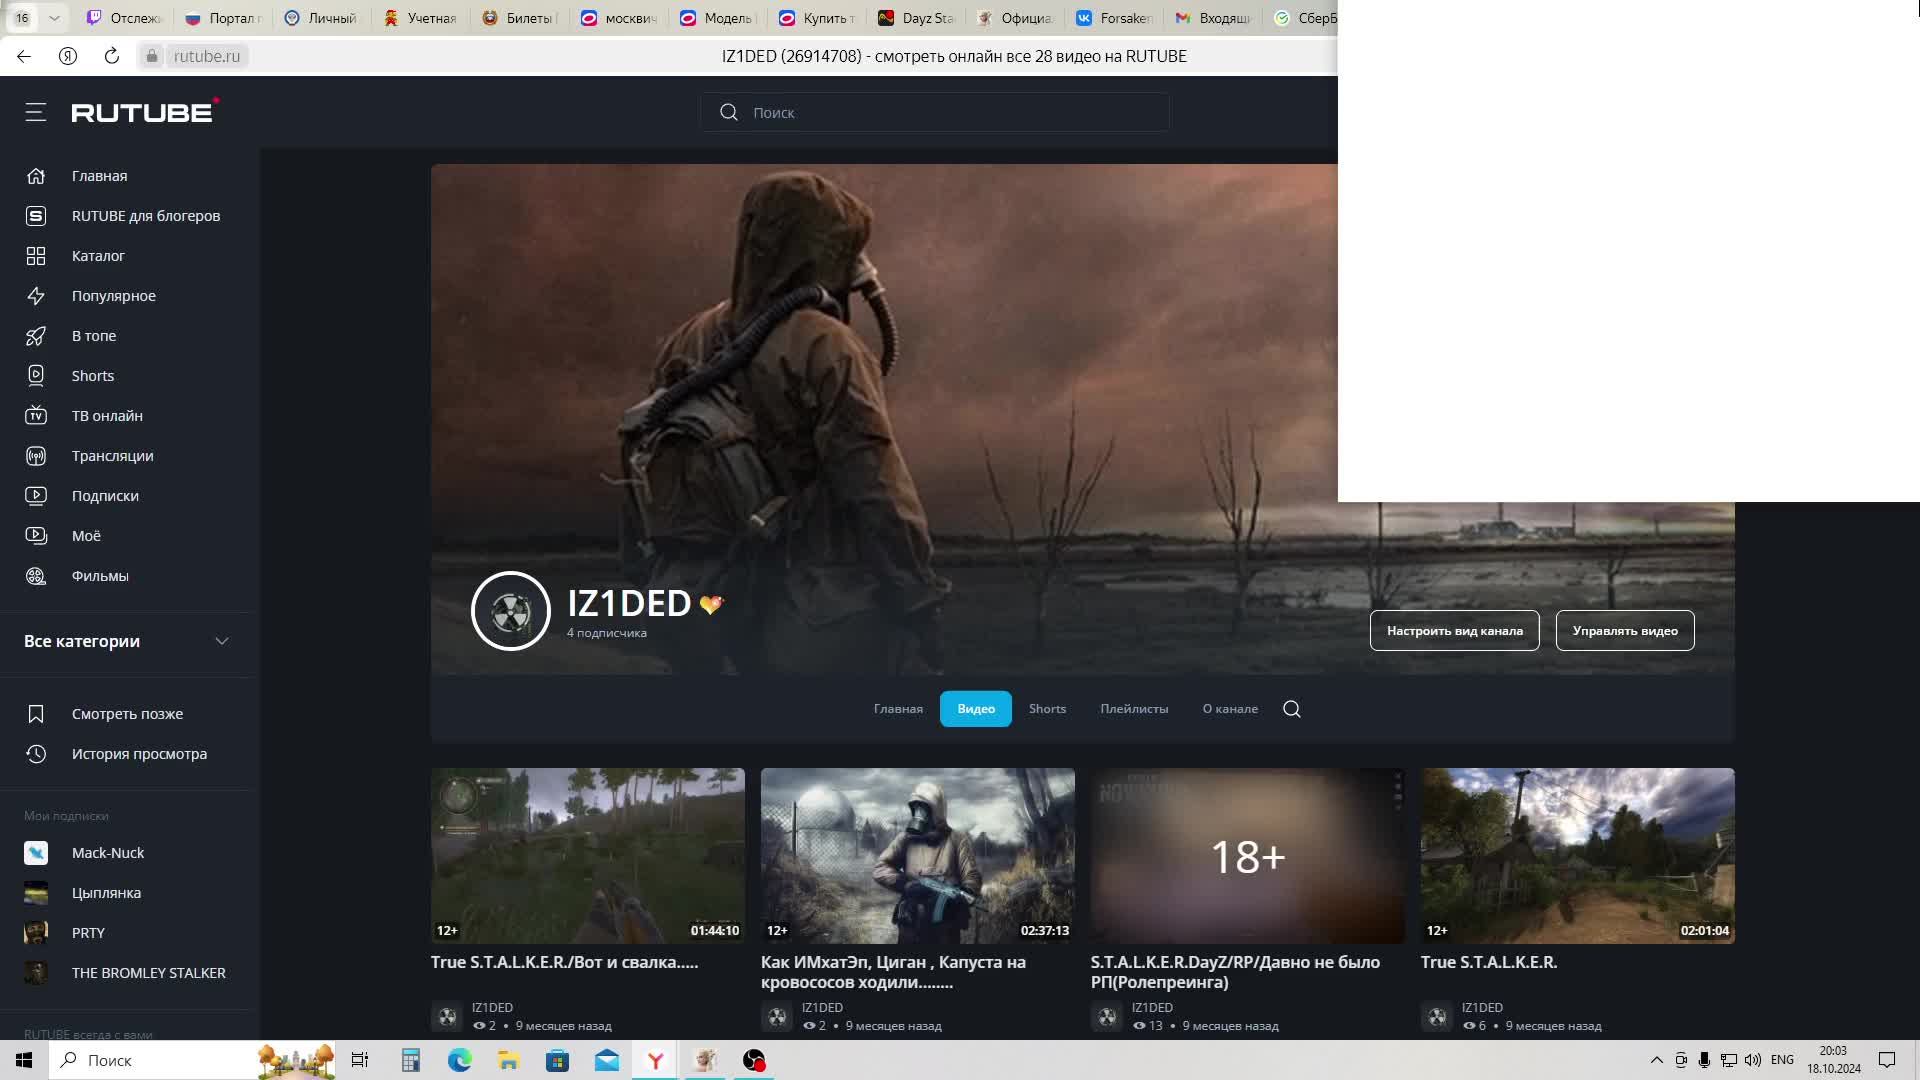Switch to the Dayz browser tab
Image resolution: width=1920 pixels, height=1080 pixels.
pos(915,18)
